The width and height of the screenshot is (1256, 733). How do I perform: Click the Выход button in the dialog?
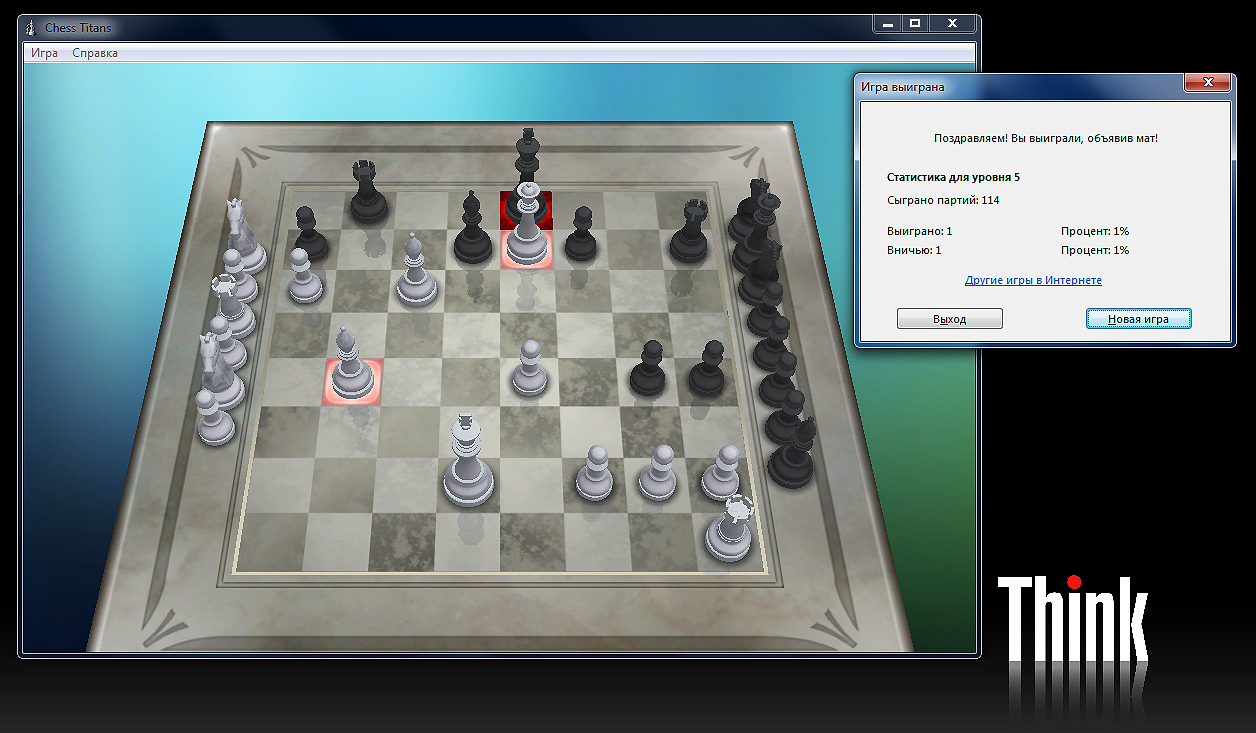point(949,319)
